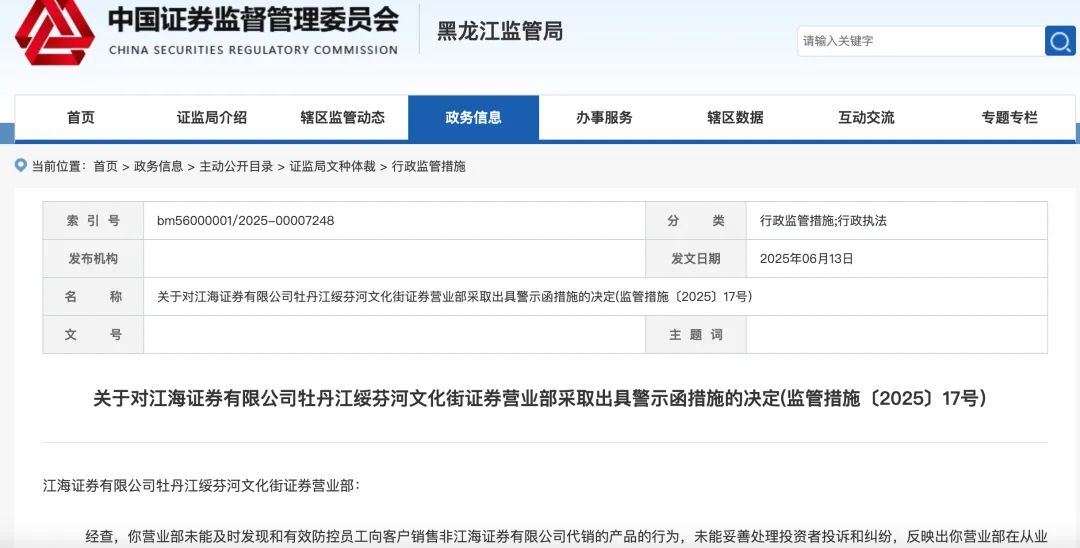Click the 中国证券监督管理委员会 header title
The image size is (1080, 548).
tap(253, 20)
